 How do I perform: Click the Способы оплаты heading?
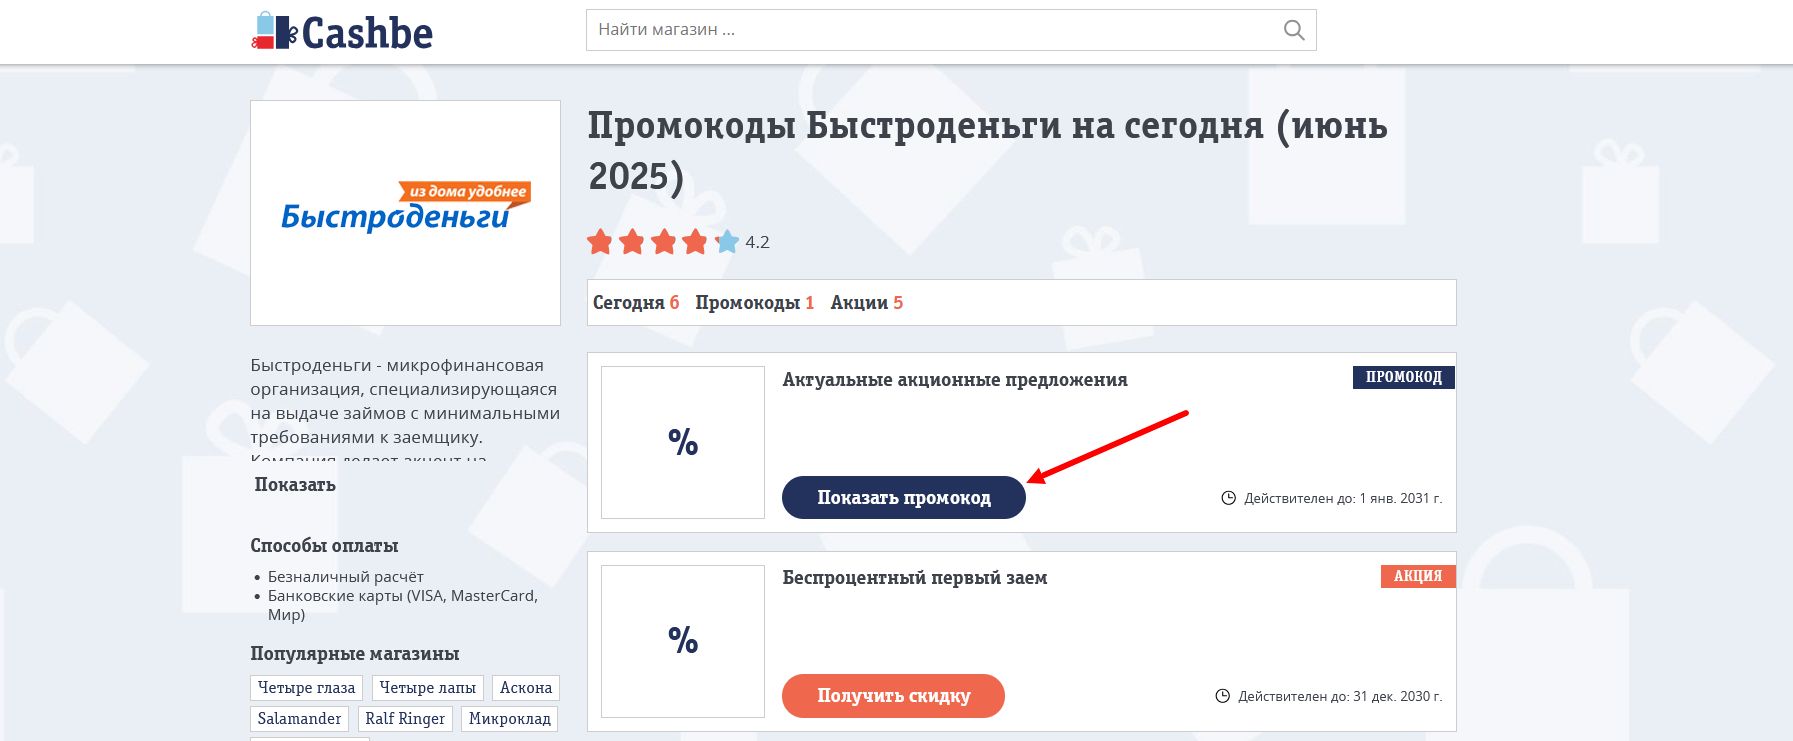[324, 546]
